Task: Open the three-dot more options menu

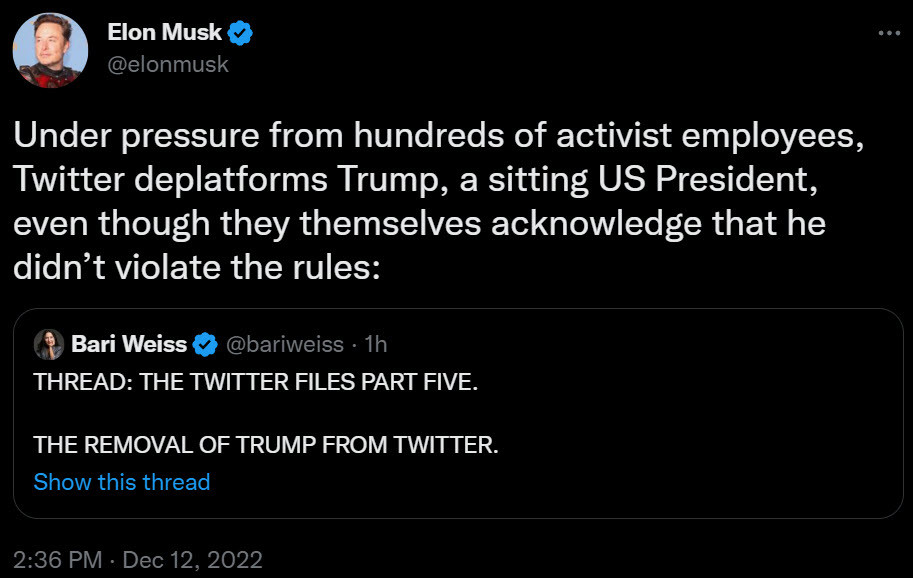Action: pos(888,32)
